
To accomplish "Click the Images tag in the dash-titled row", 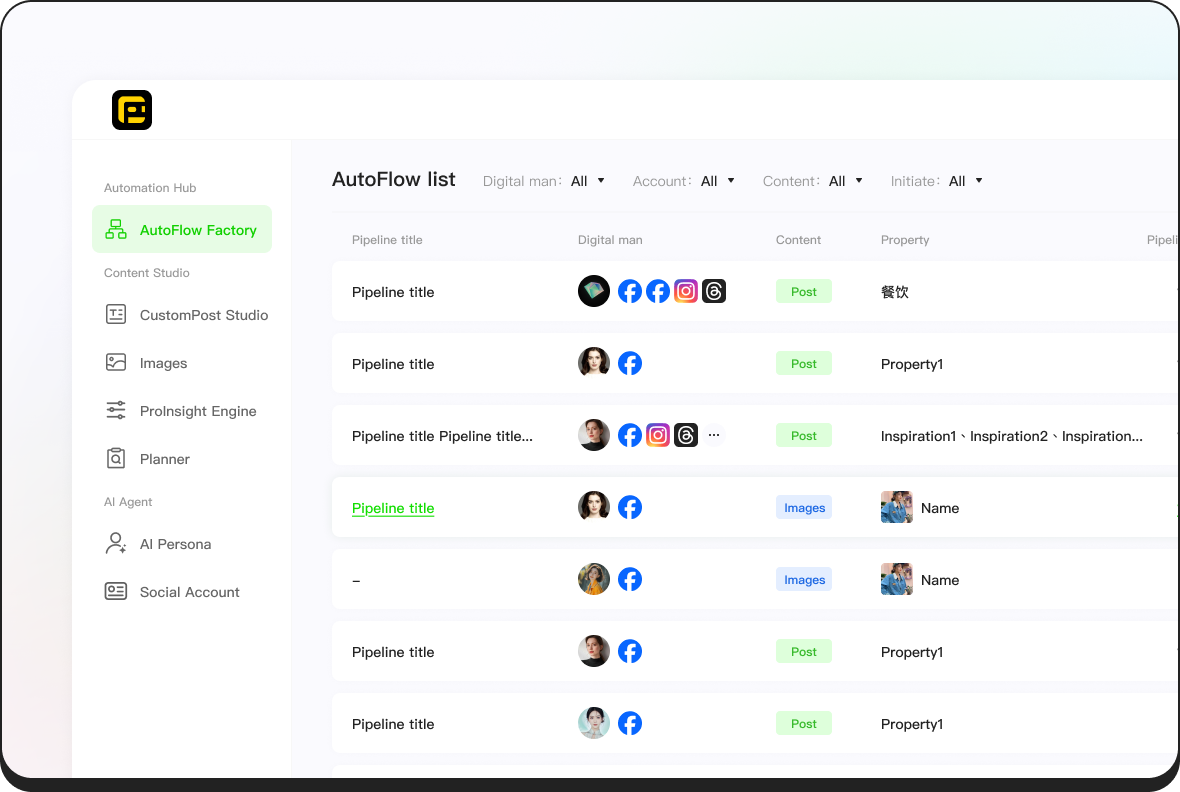I will [804, 580].
